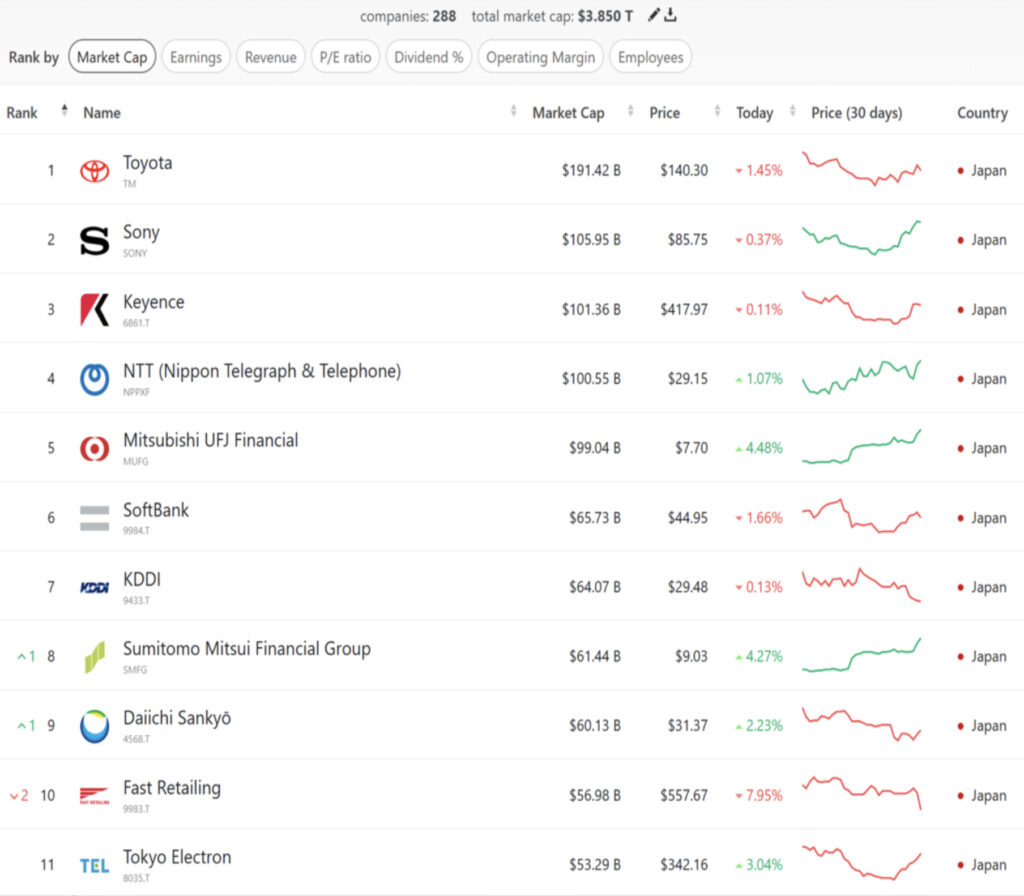Click the pencil edit icon
The height and width of the screenshot is (896, 1024).
pos(654,15)
